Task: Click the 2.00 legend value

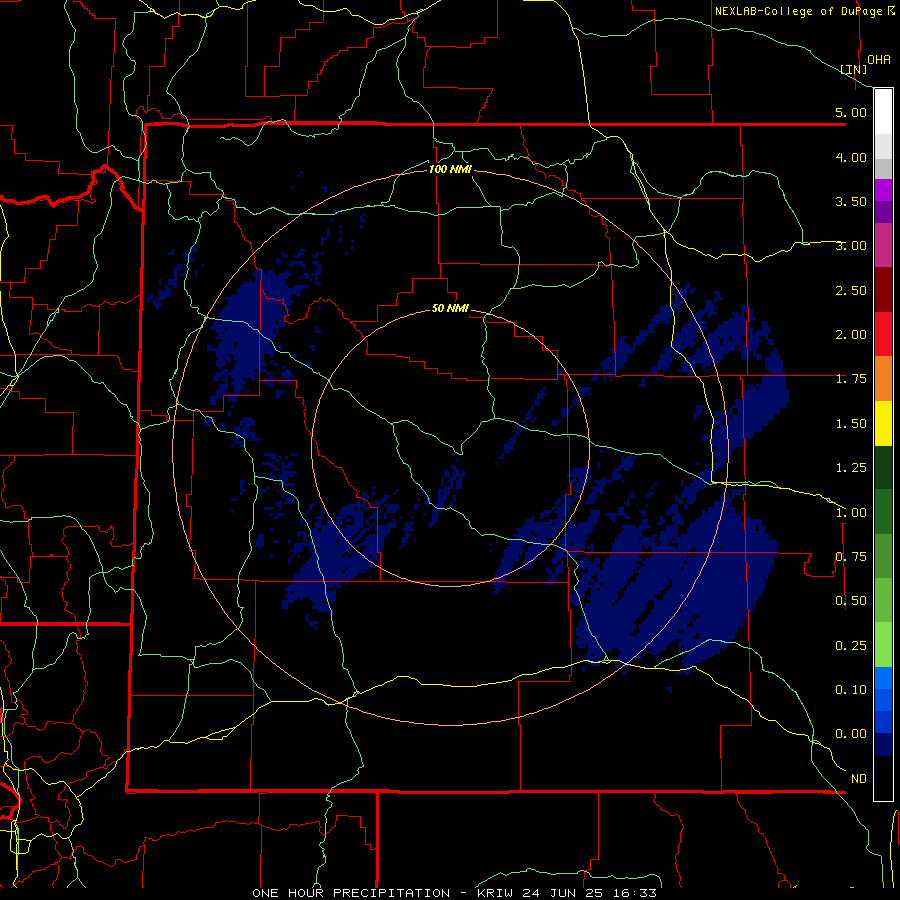Action: 851,335
